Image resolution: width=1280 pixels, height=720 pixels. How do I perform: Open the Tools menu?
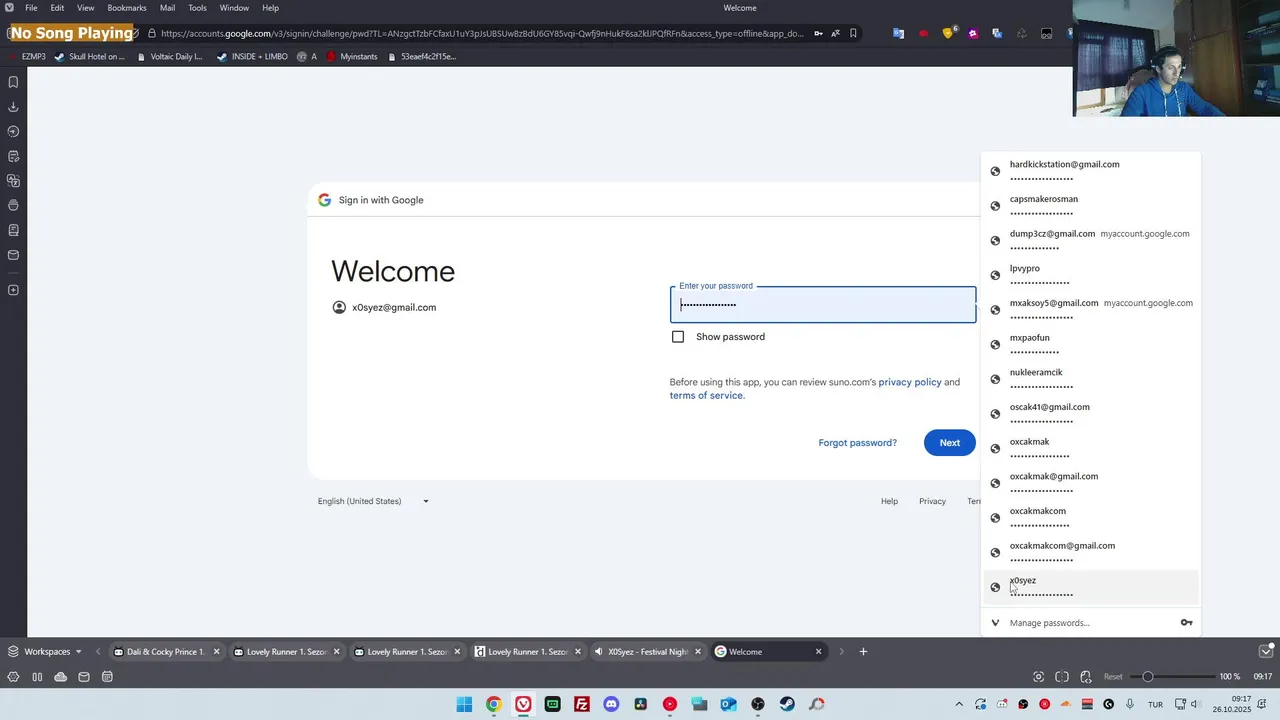(x=197, y=8)
